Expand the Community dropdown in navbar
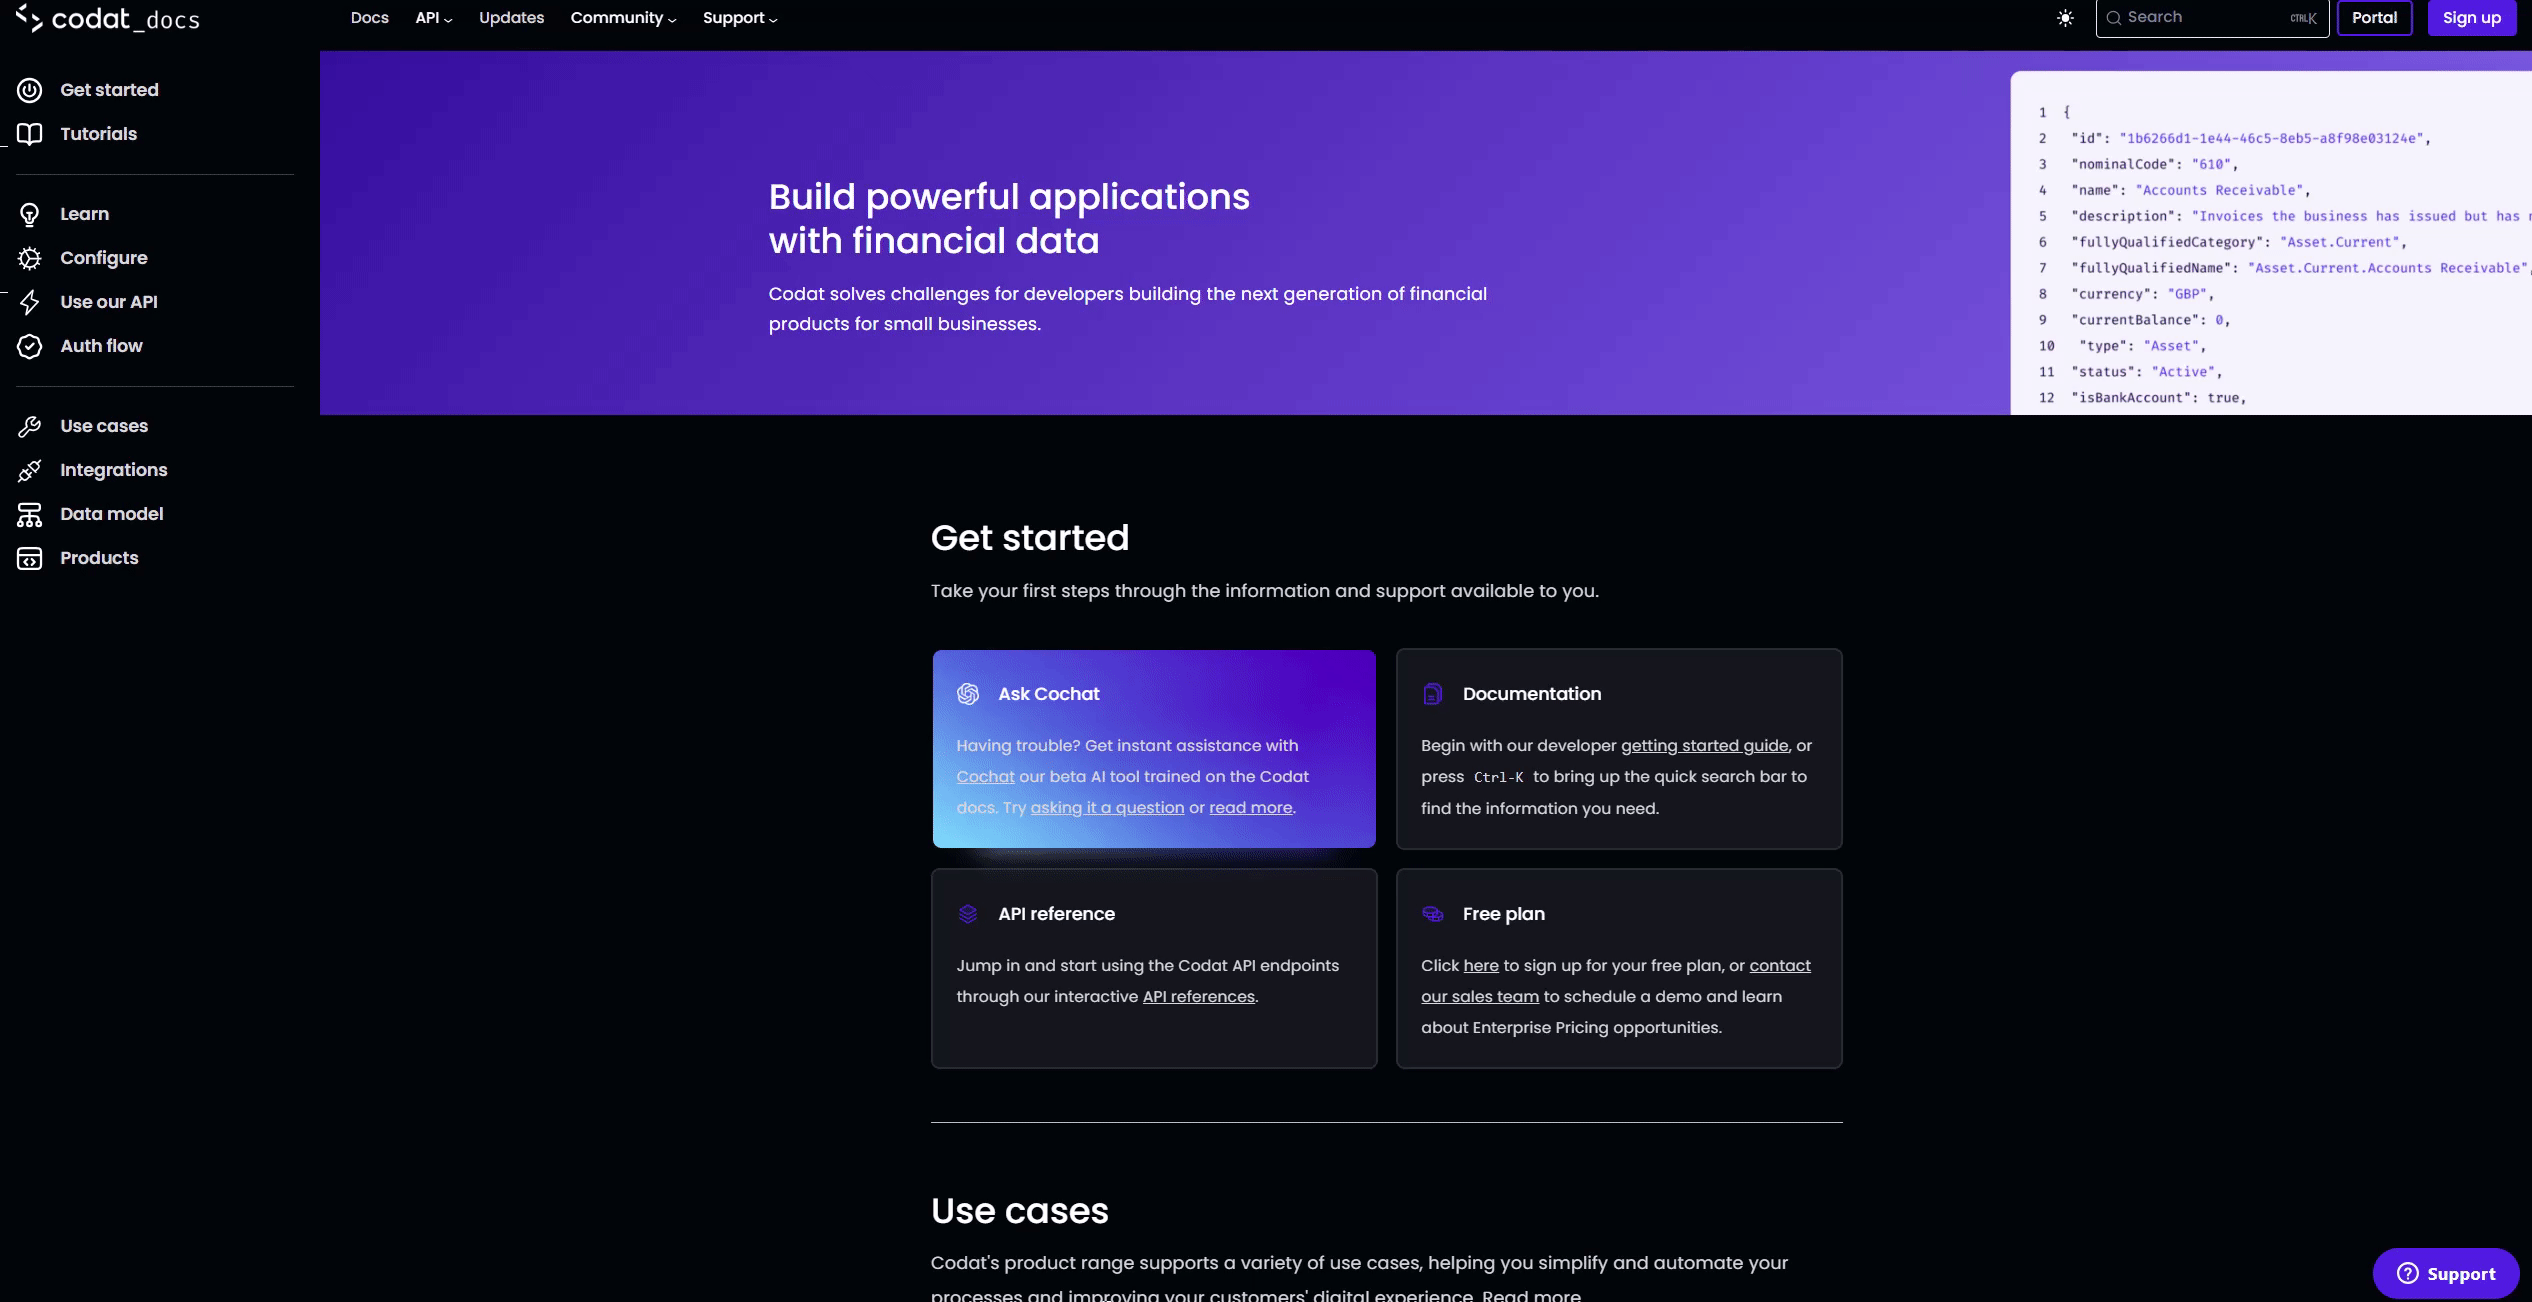The height and width of the screenshot is (1302, 2532). 623,18
